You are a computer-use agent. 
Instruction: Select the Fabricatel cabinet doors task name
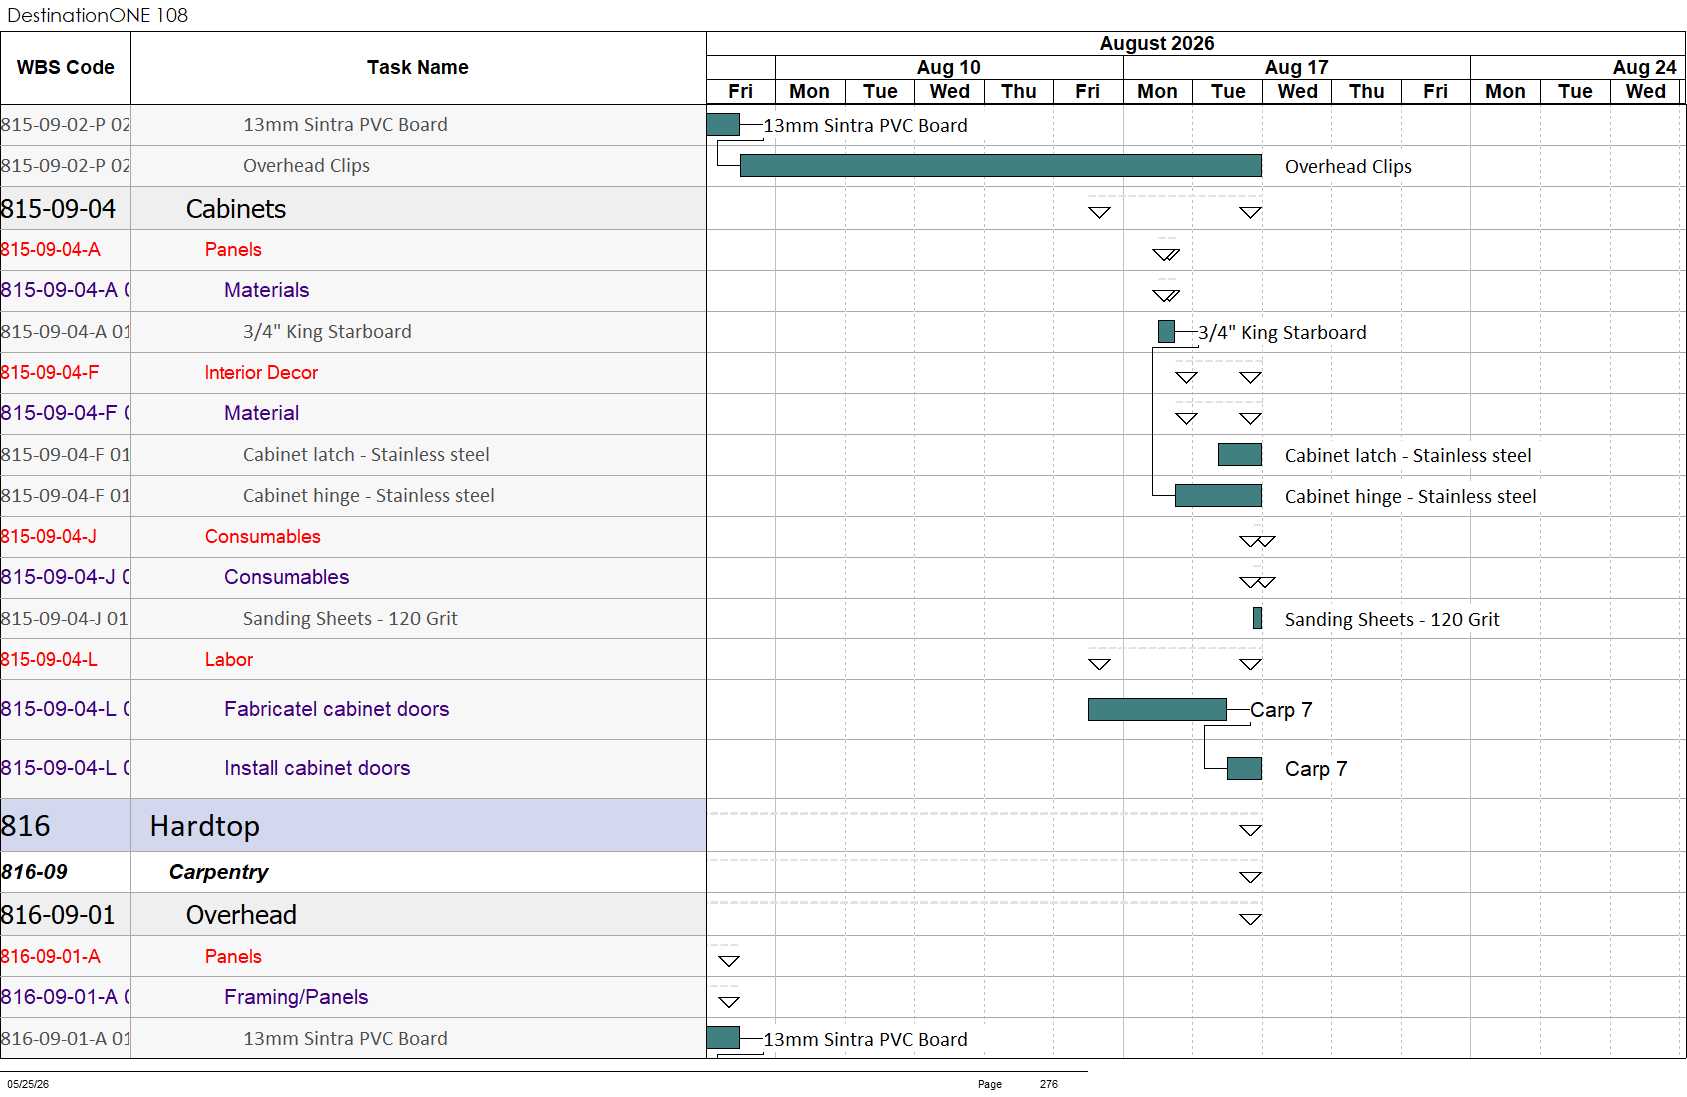(337, 710)
